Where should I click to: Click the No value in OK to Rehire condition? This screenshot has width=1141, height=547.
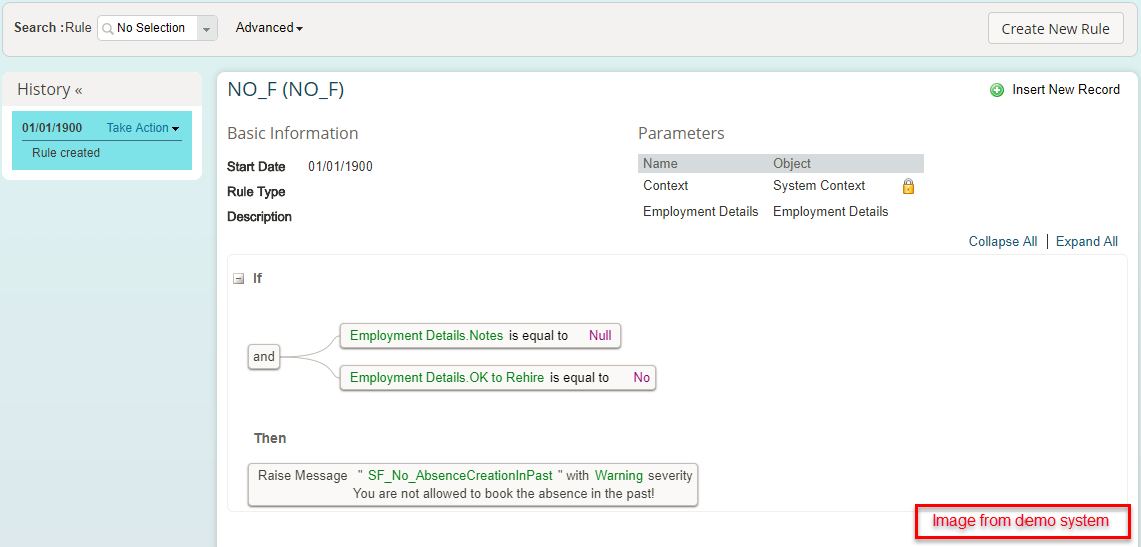point(642,378)
